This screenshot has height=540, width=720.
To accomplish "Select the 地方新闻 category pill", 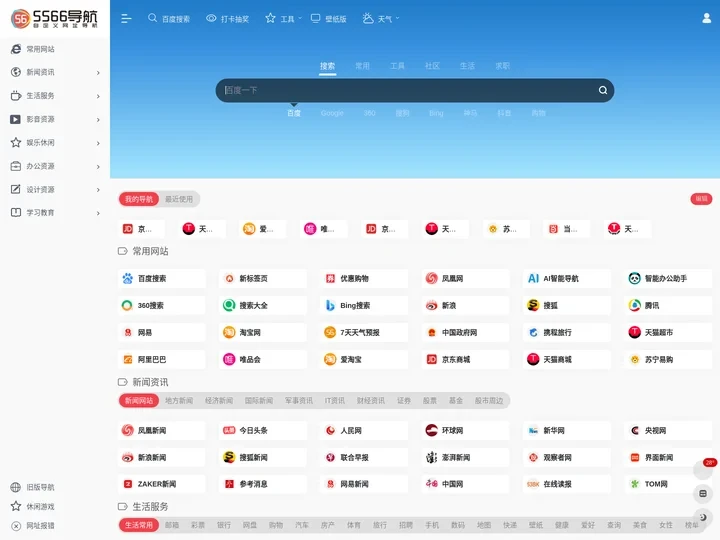I will click(179, 400).
